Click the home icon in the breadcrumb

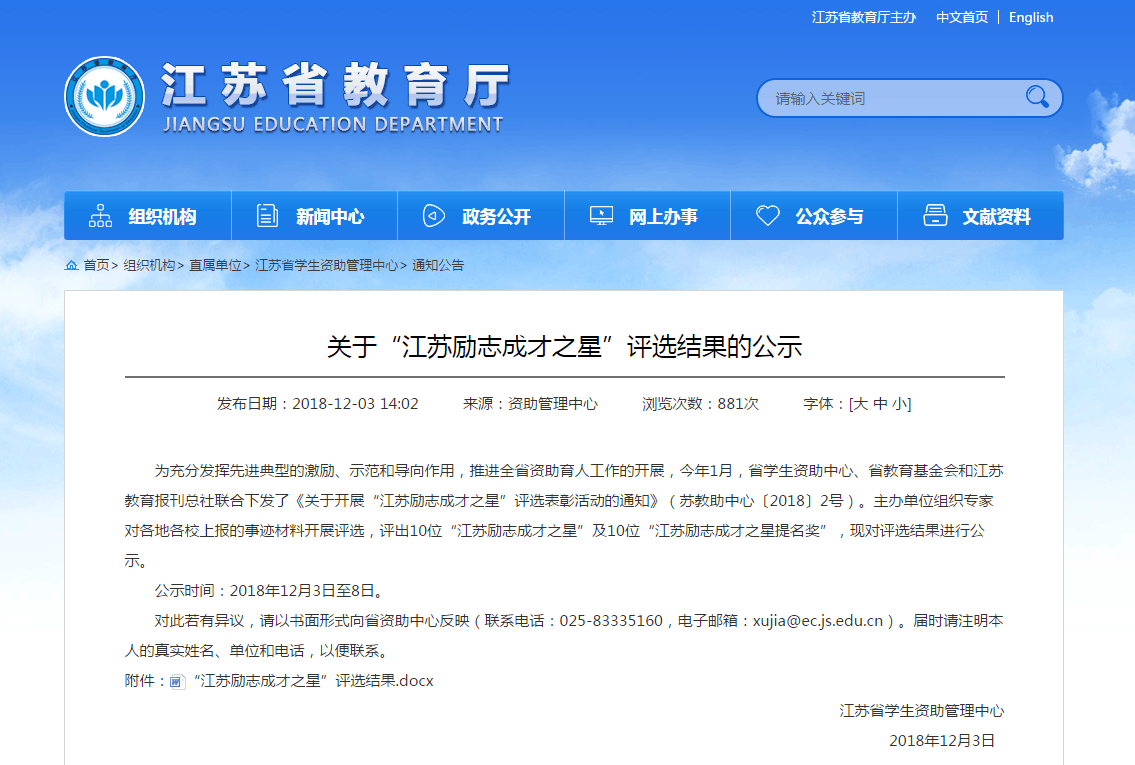(71, 266)
